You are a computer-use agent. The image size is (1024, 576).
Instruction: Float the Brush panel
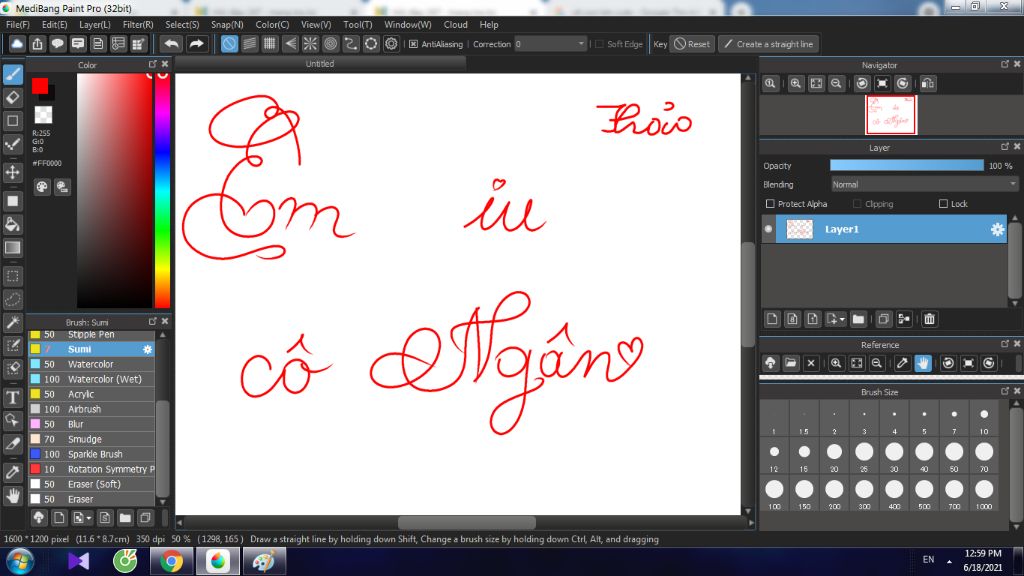coord(153,321)
